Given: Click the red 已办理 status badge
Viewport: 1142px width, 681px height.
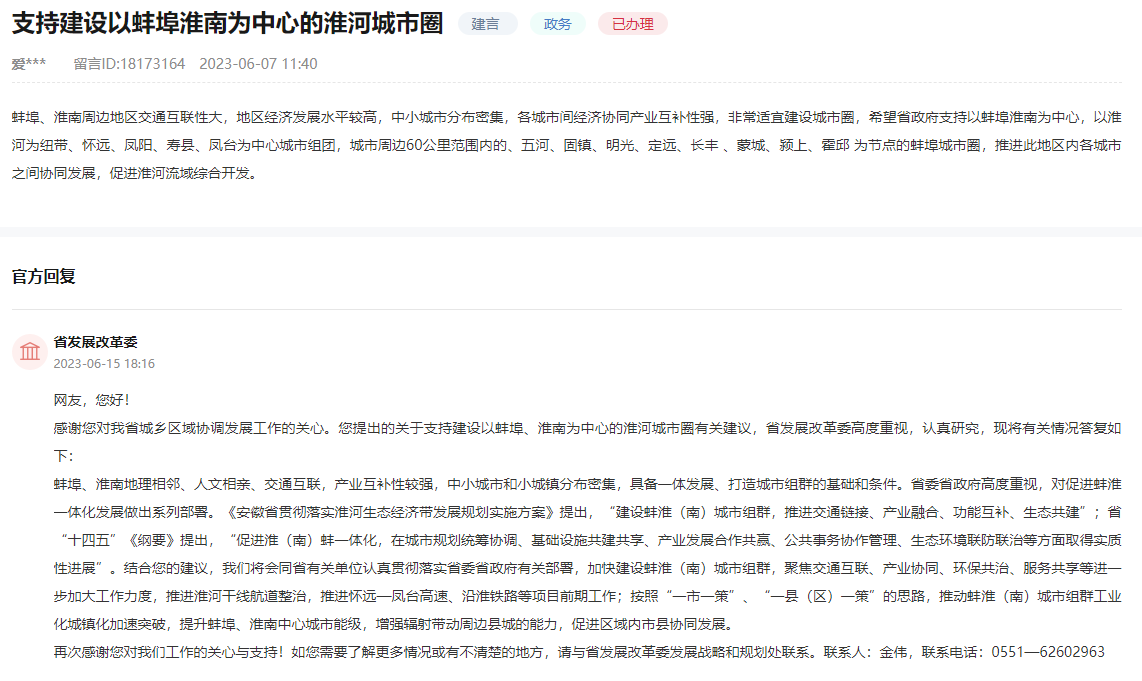Looking at the screenshot, I should (632, 23).
